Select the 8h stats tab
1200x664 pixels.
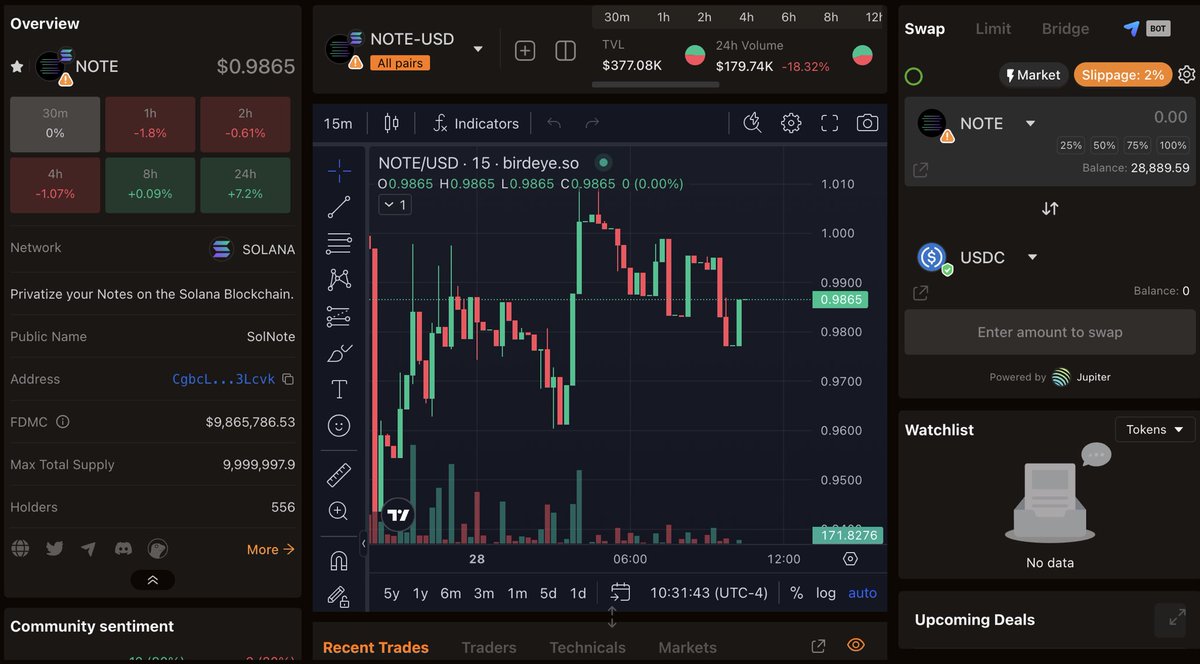pos(831,17)
